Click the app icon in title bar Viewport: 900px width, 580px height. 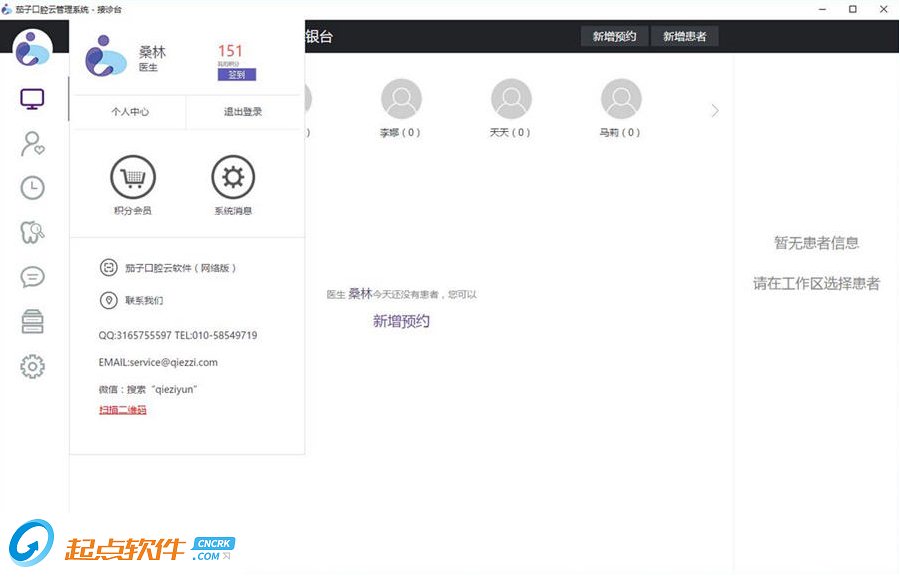click(6, 9)
